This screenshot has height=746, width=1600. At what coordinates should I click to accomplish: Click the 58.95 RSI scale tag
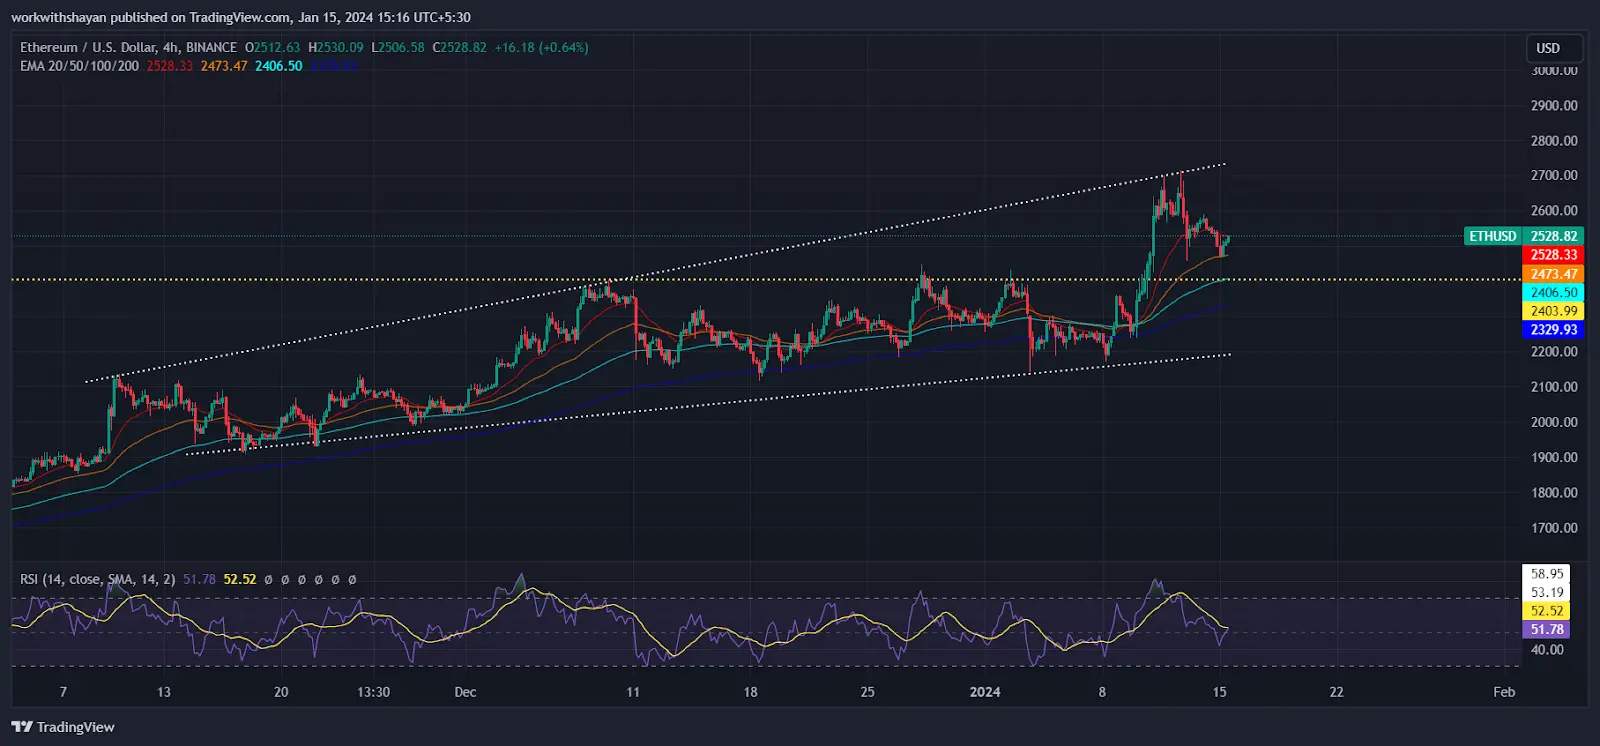[x=1546, y=574]
